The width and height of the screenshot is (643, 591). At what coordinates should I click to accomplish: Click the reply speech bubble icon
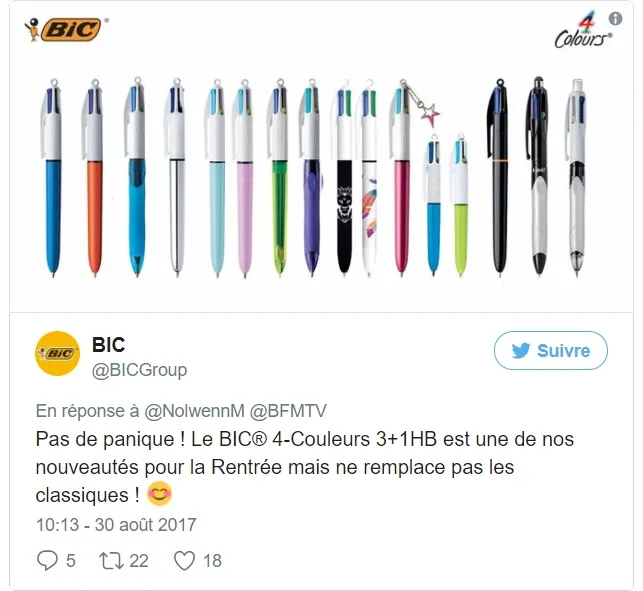pos(48,560)
